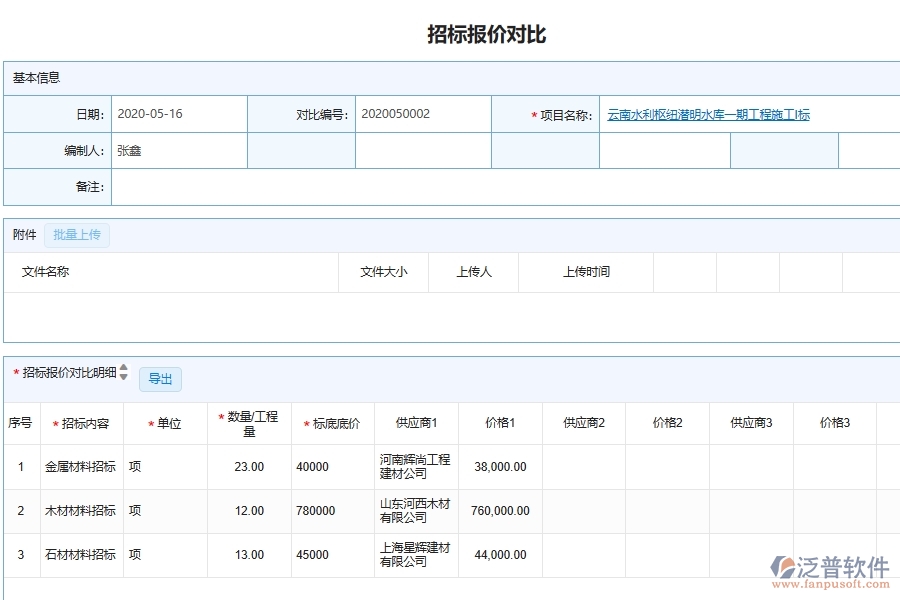The height and width of the screenshot is (600, 900).
Task: Click the 标底底价 column header
Action: point(335,423)
